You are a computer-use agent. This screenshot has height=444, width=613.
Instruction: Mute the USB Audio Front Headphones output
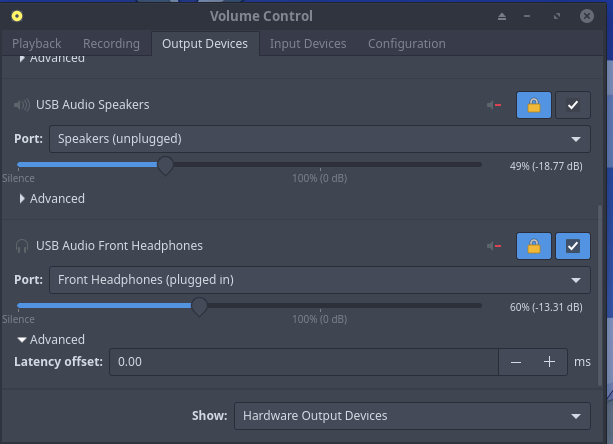494,246
